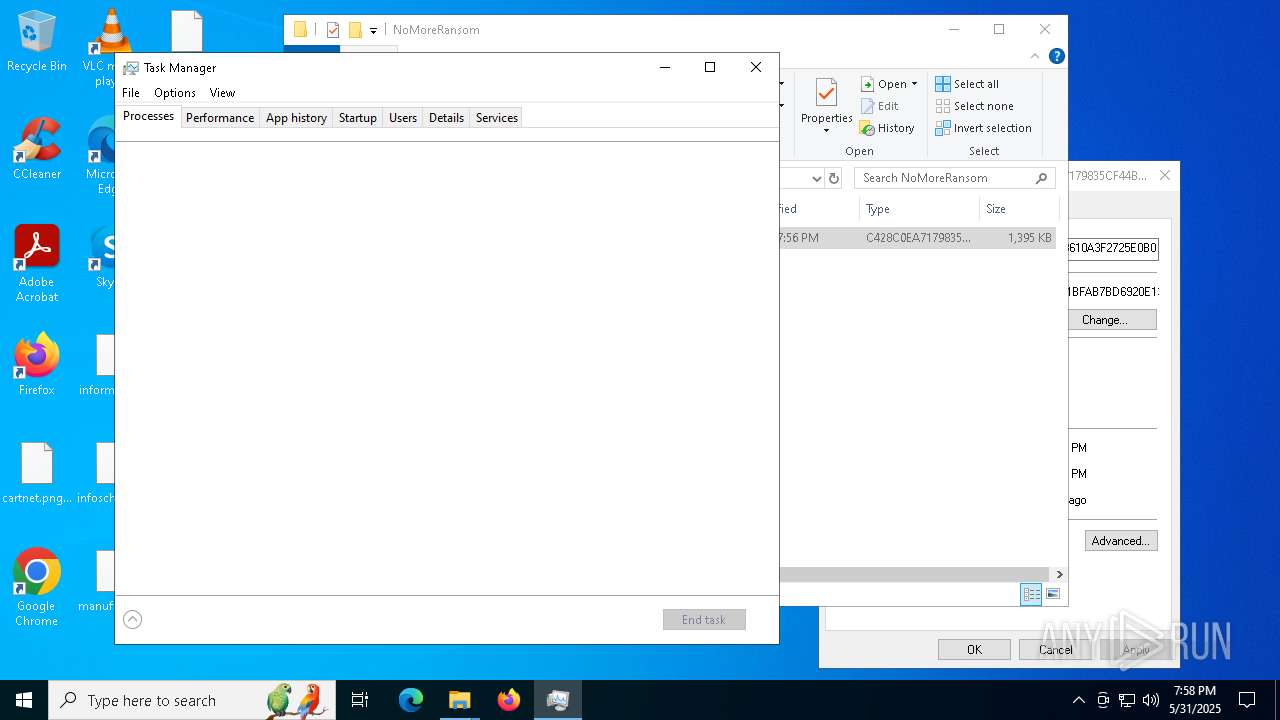Close the properties dialog with the X button
This screenshot has height=720, width=1280.
pyautogui.click(x=1164, y=175)
